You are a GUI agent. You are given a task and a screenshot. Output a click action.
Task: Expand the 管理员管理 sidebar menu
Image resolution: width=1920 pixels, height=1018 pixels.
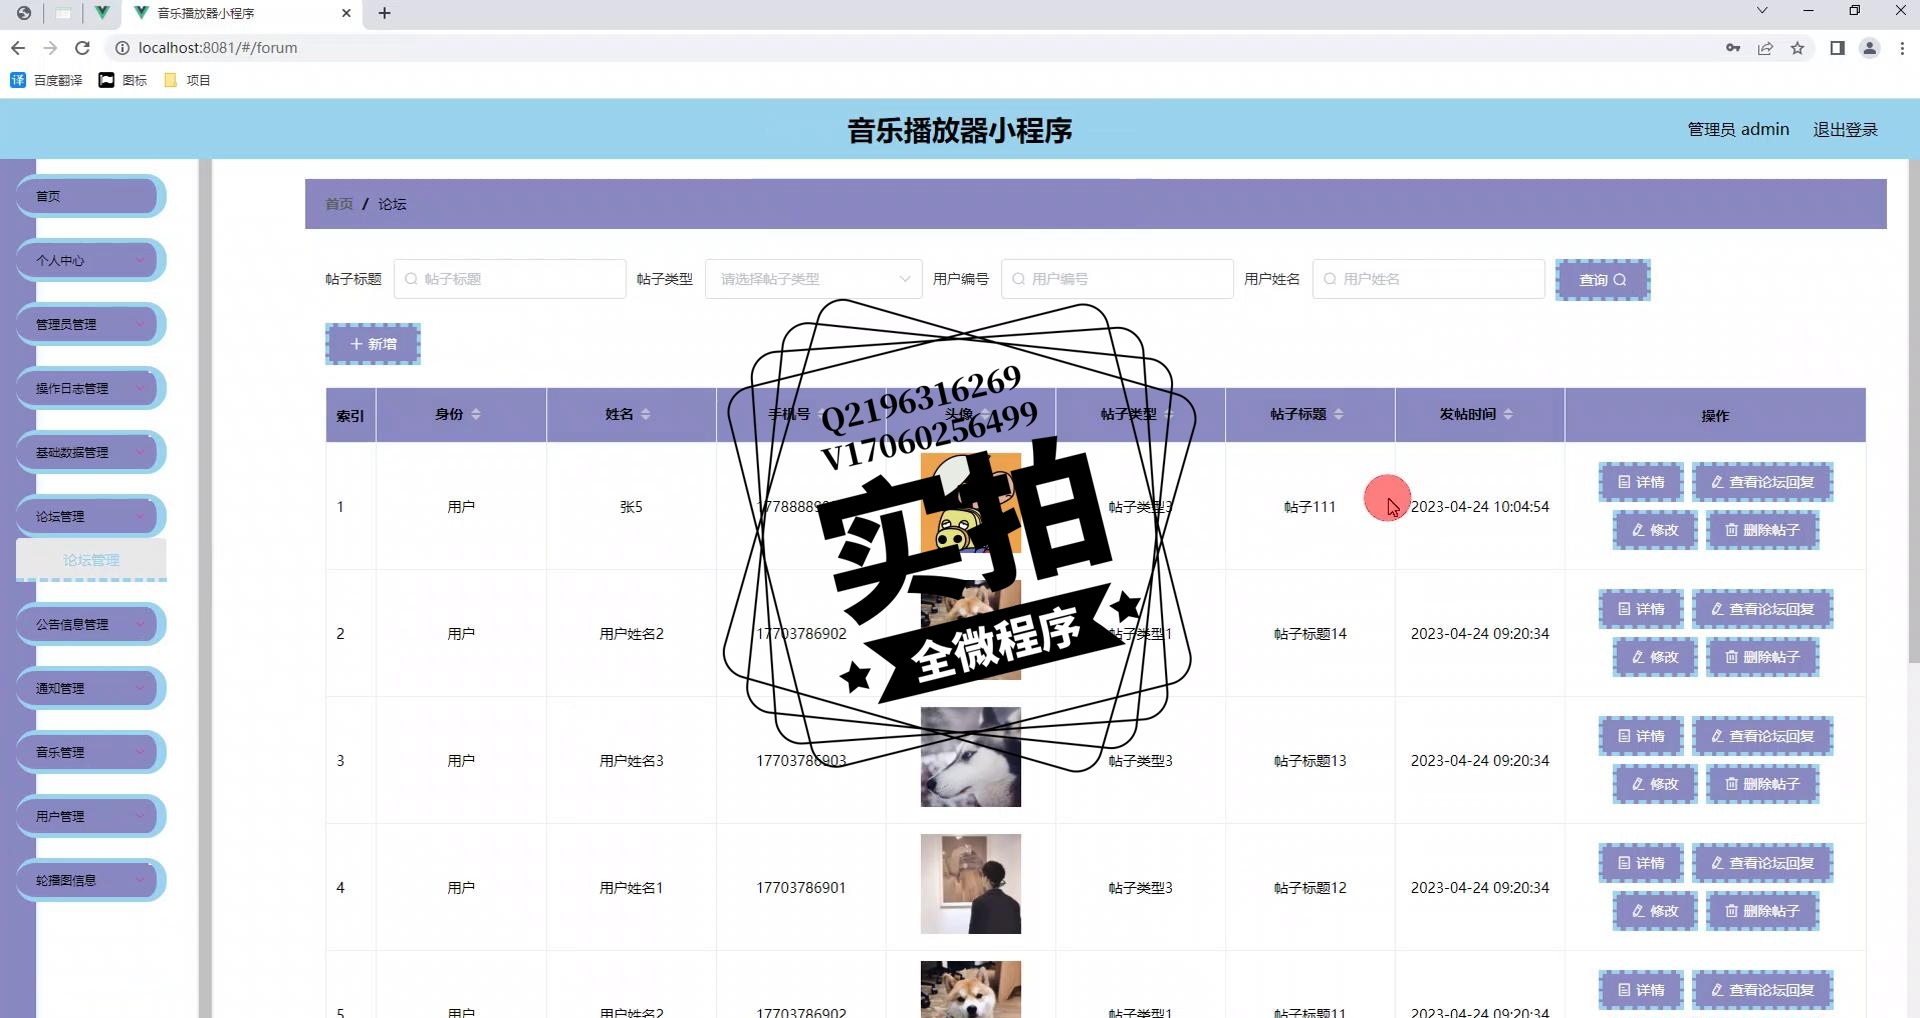point(90,324)
